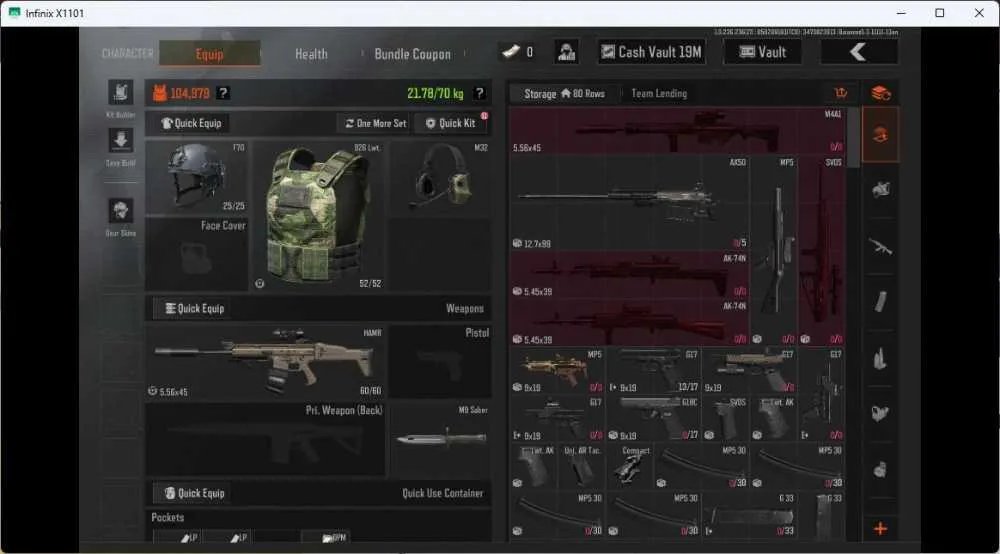Click Quick Equip in the Quick Use Container header
Image resolution: width=1000 pixels, height=554 pixels.
point(195,493)
